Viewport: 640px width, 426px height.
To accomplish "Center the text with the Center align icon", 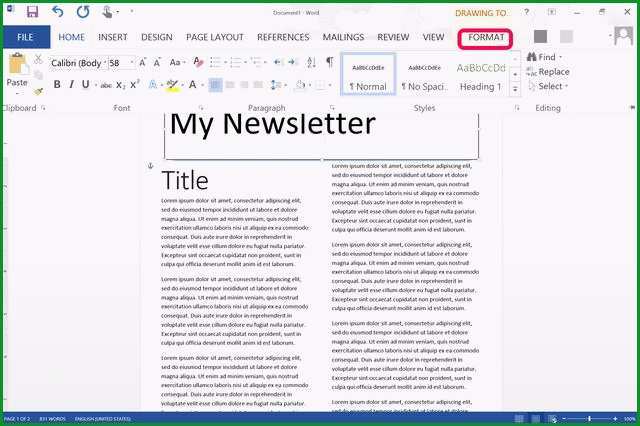I will (x=230, y=85).
